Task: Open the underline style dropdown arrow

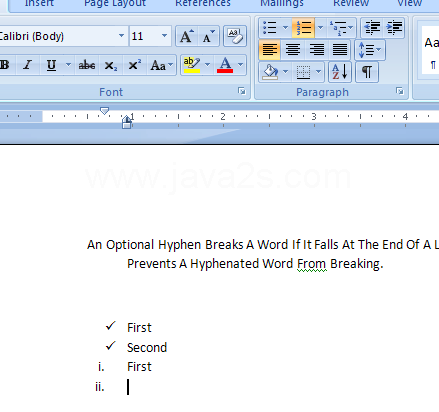Action: point(68,65)
